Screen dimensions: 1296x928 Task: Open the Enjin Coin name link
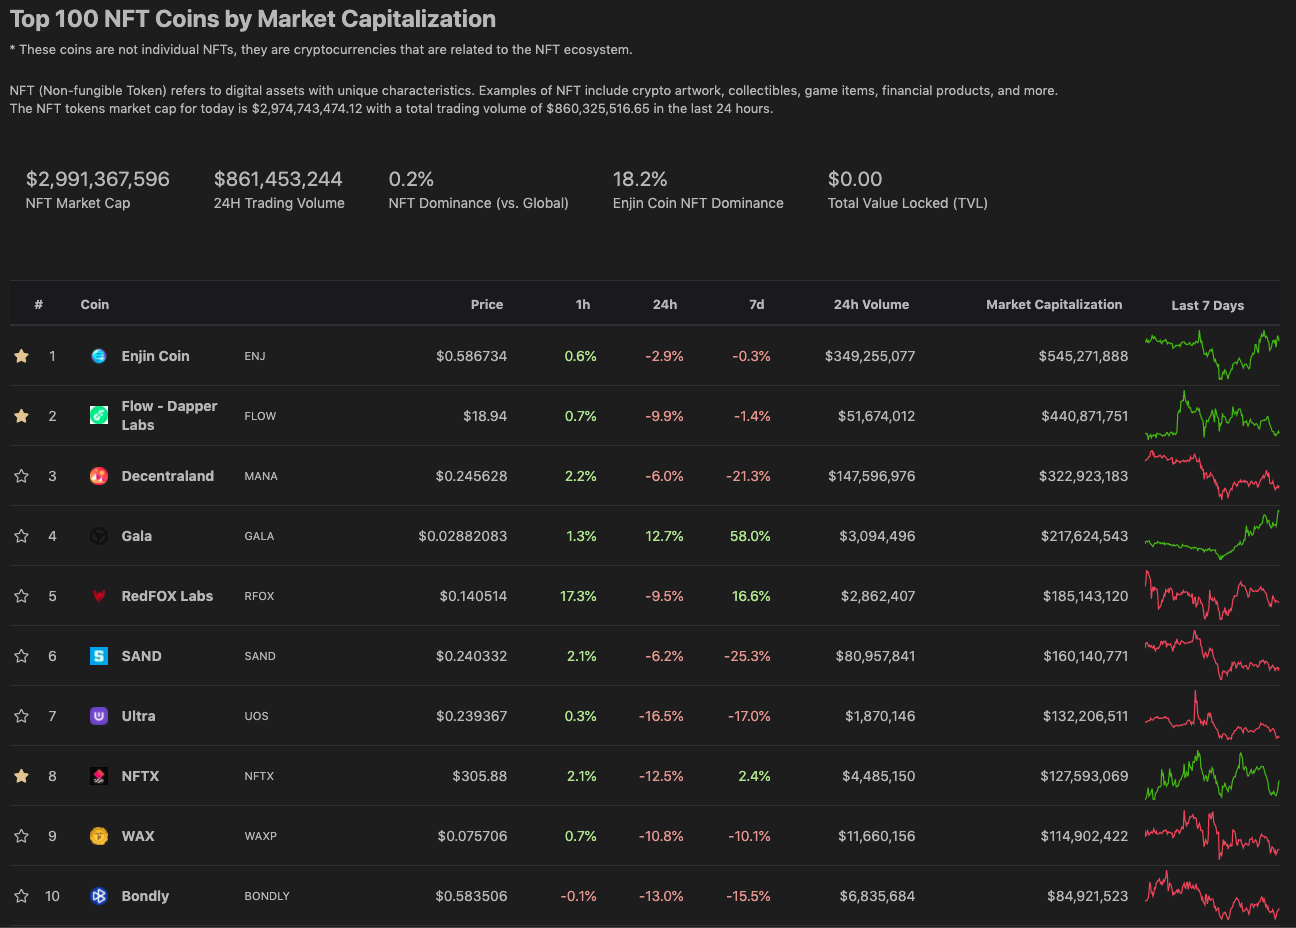click(x=155, y=356)
